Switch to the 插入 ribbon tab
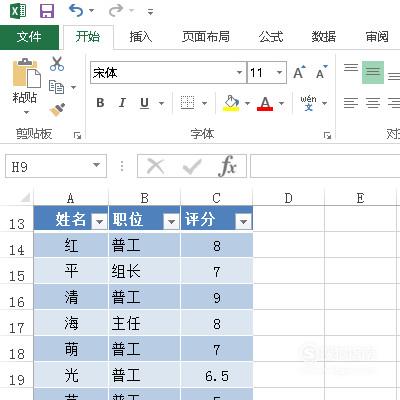Image resolution: width=400 pixels, height=400 pixels. pos(141,37)
